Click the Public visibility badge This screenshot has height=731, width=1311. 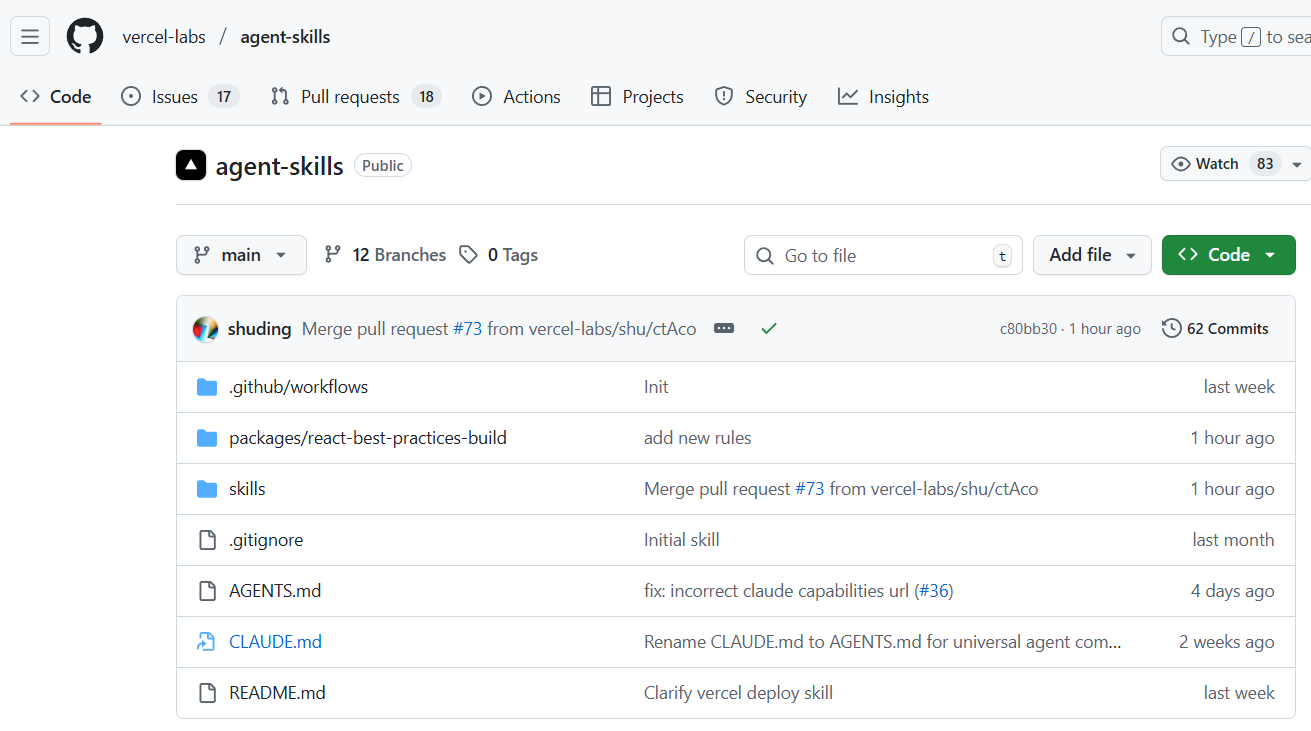click(383, 166)
